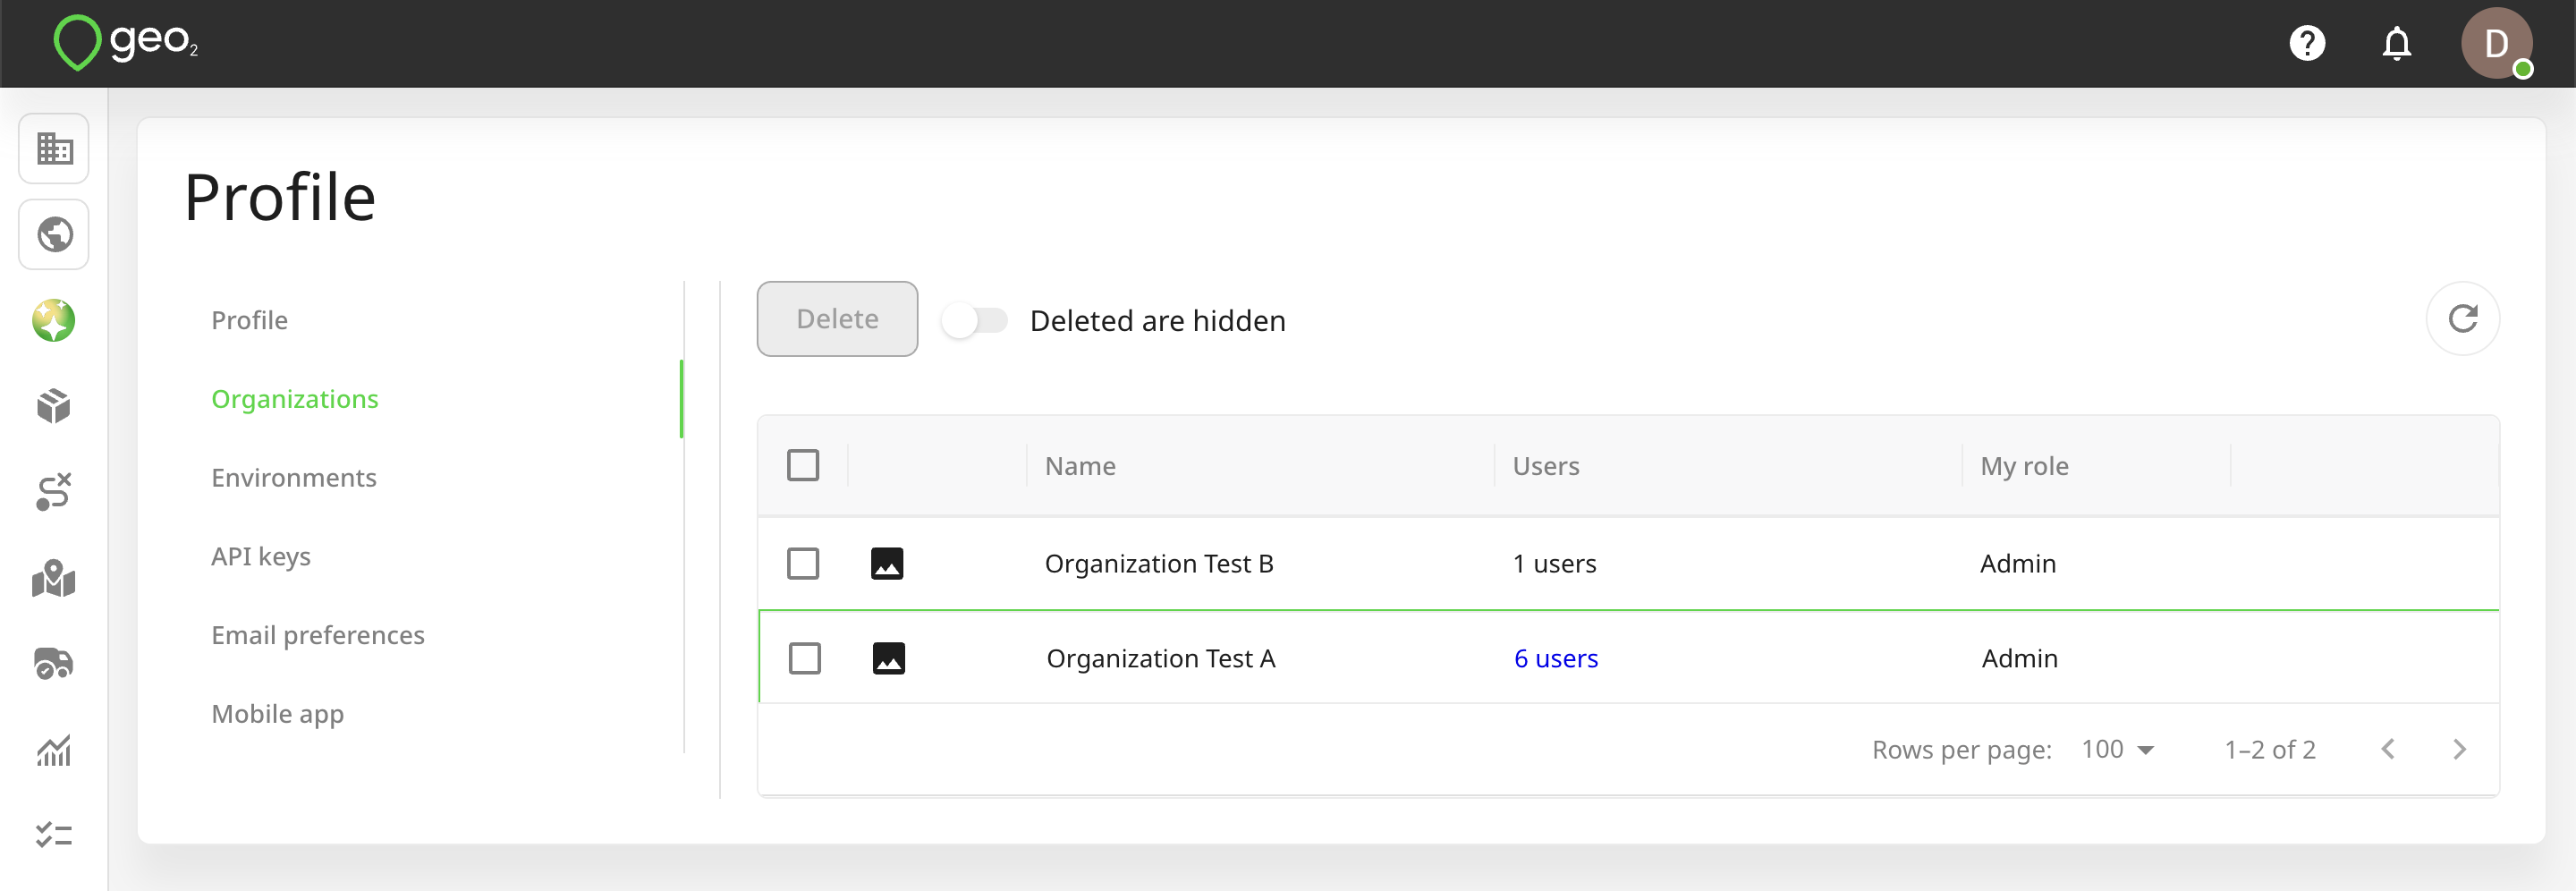Open the API keys section

pyautogui.click(x=261, y=556)
